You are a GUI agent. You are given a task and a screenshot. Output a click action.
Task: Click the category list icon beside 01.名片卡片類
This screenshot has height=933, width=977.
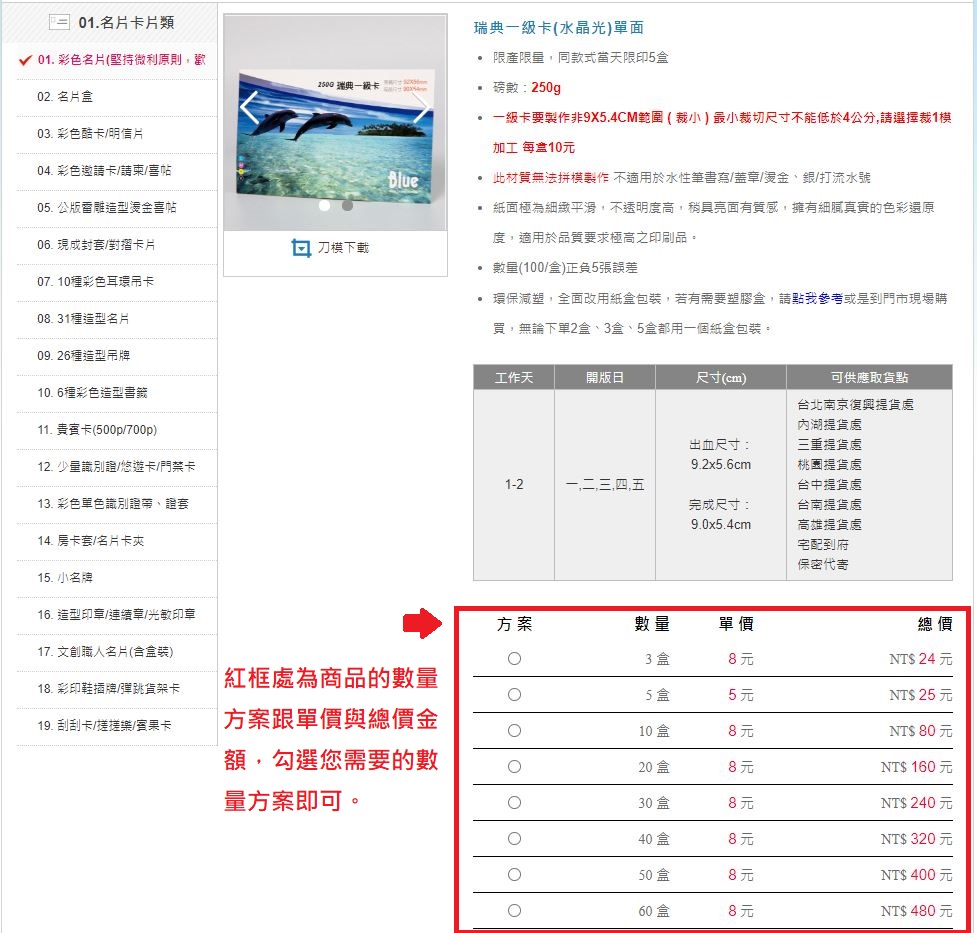coord(60,22)
